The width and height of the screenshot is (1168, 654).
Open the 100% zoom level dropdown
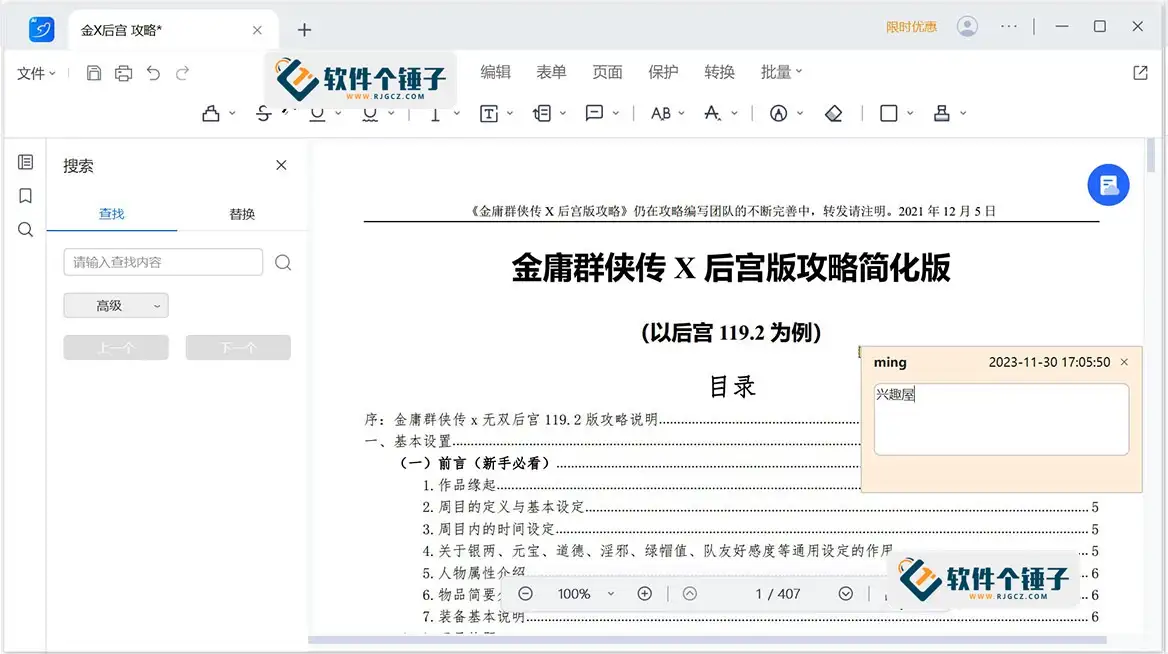pyautogui.click(x=584, y=593)
